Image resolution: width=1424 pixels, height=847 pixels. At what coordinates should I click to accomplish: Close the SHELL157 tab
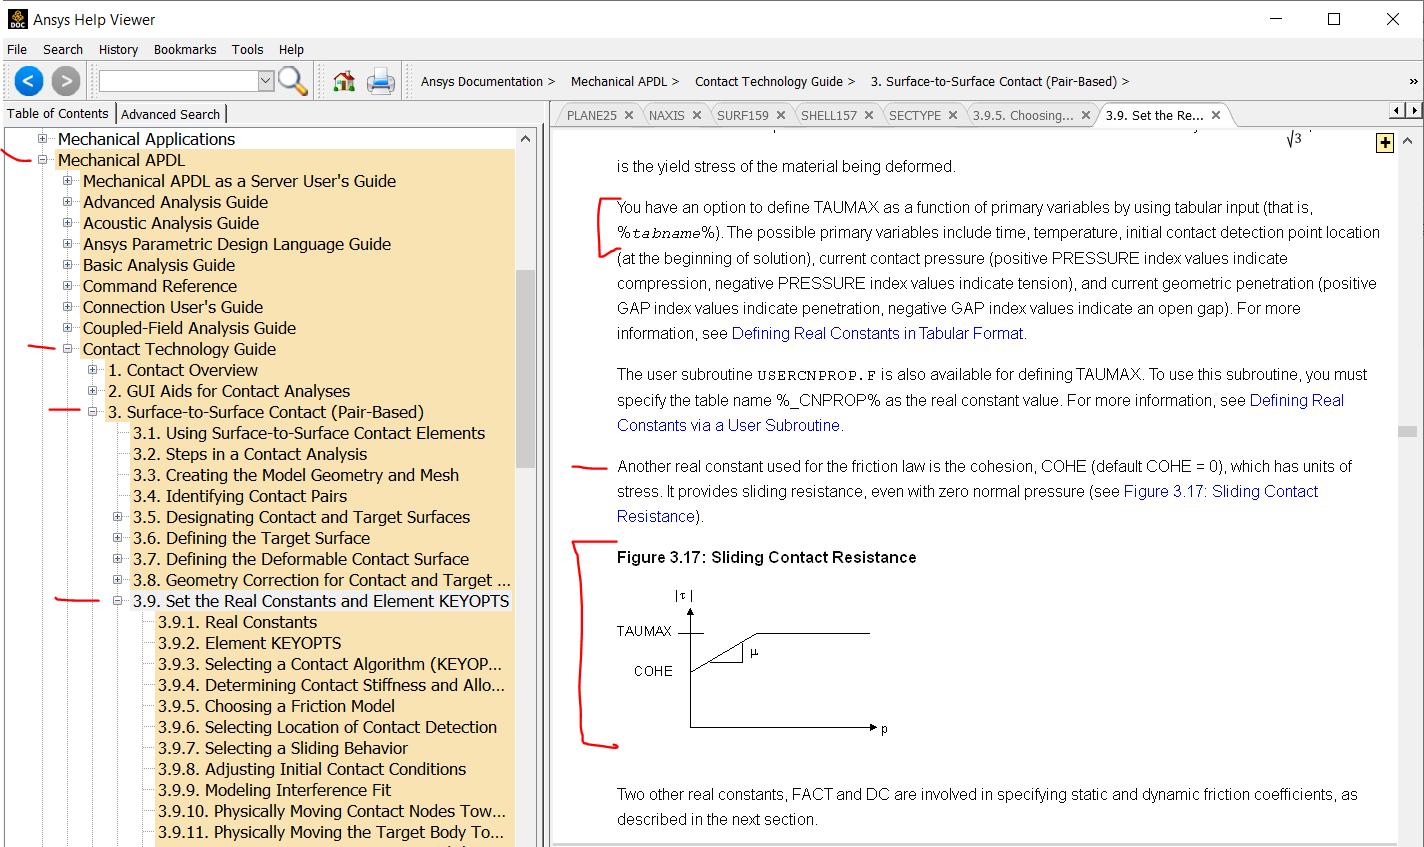pos(869,115)
